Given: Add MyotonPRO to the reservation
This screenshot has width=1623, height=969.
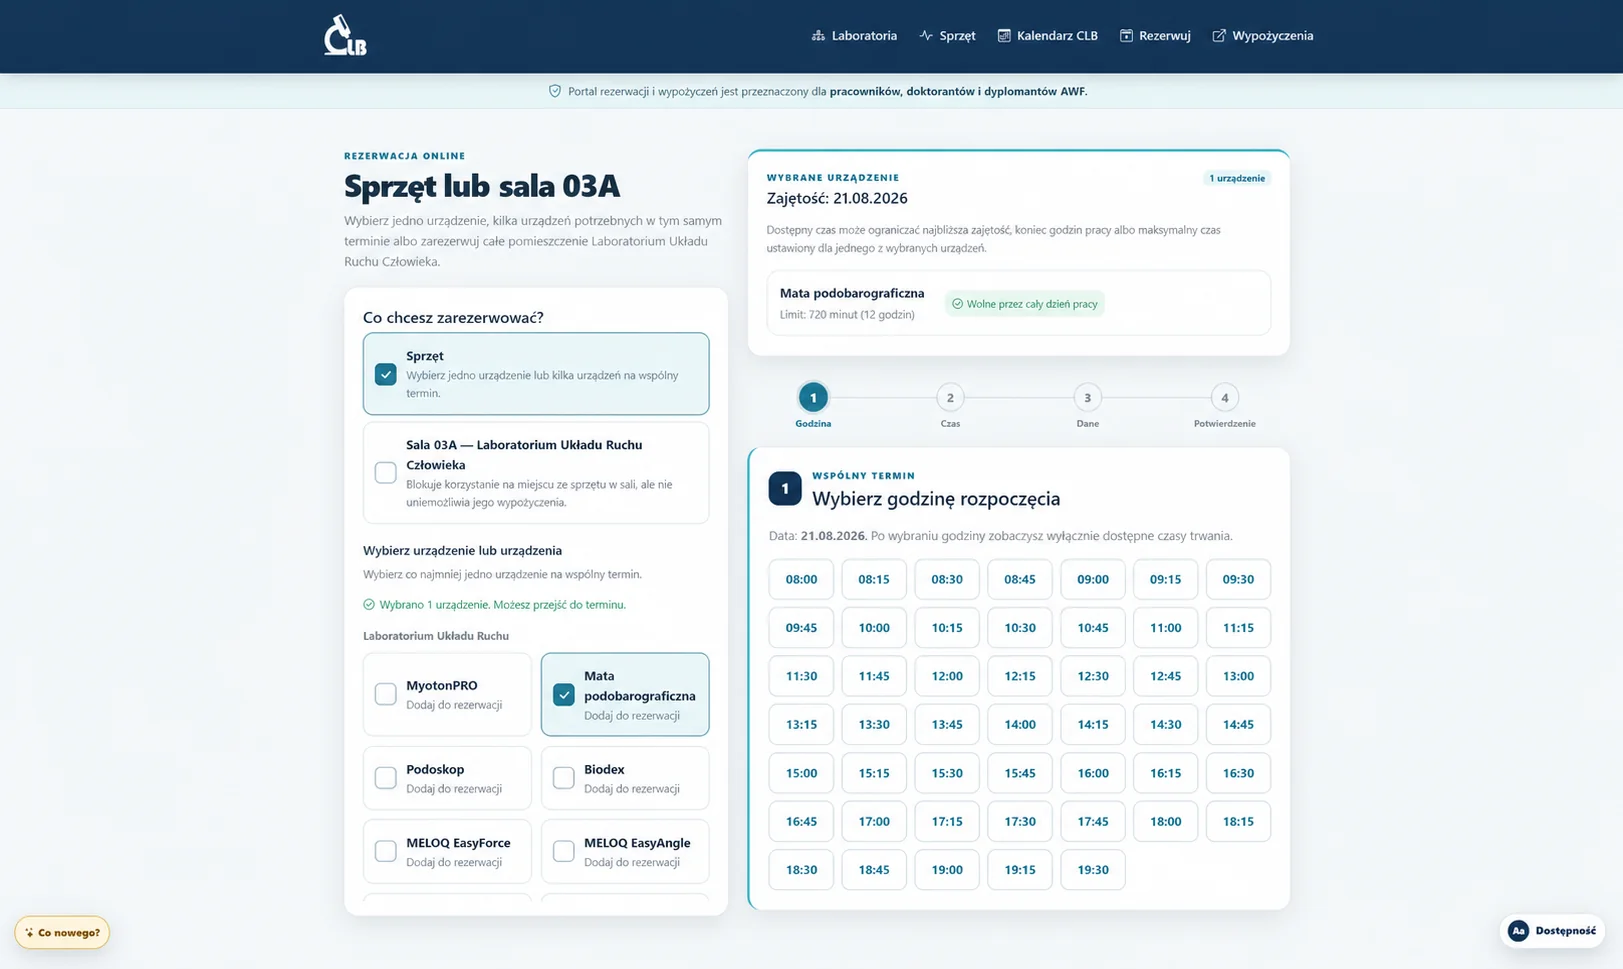Looking at the screenshot, I should tap(385, 694).
